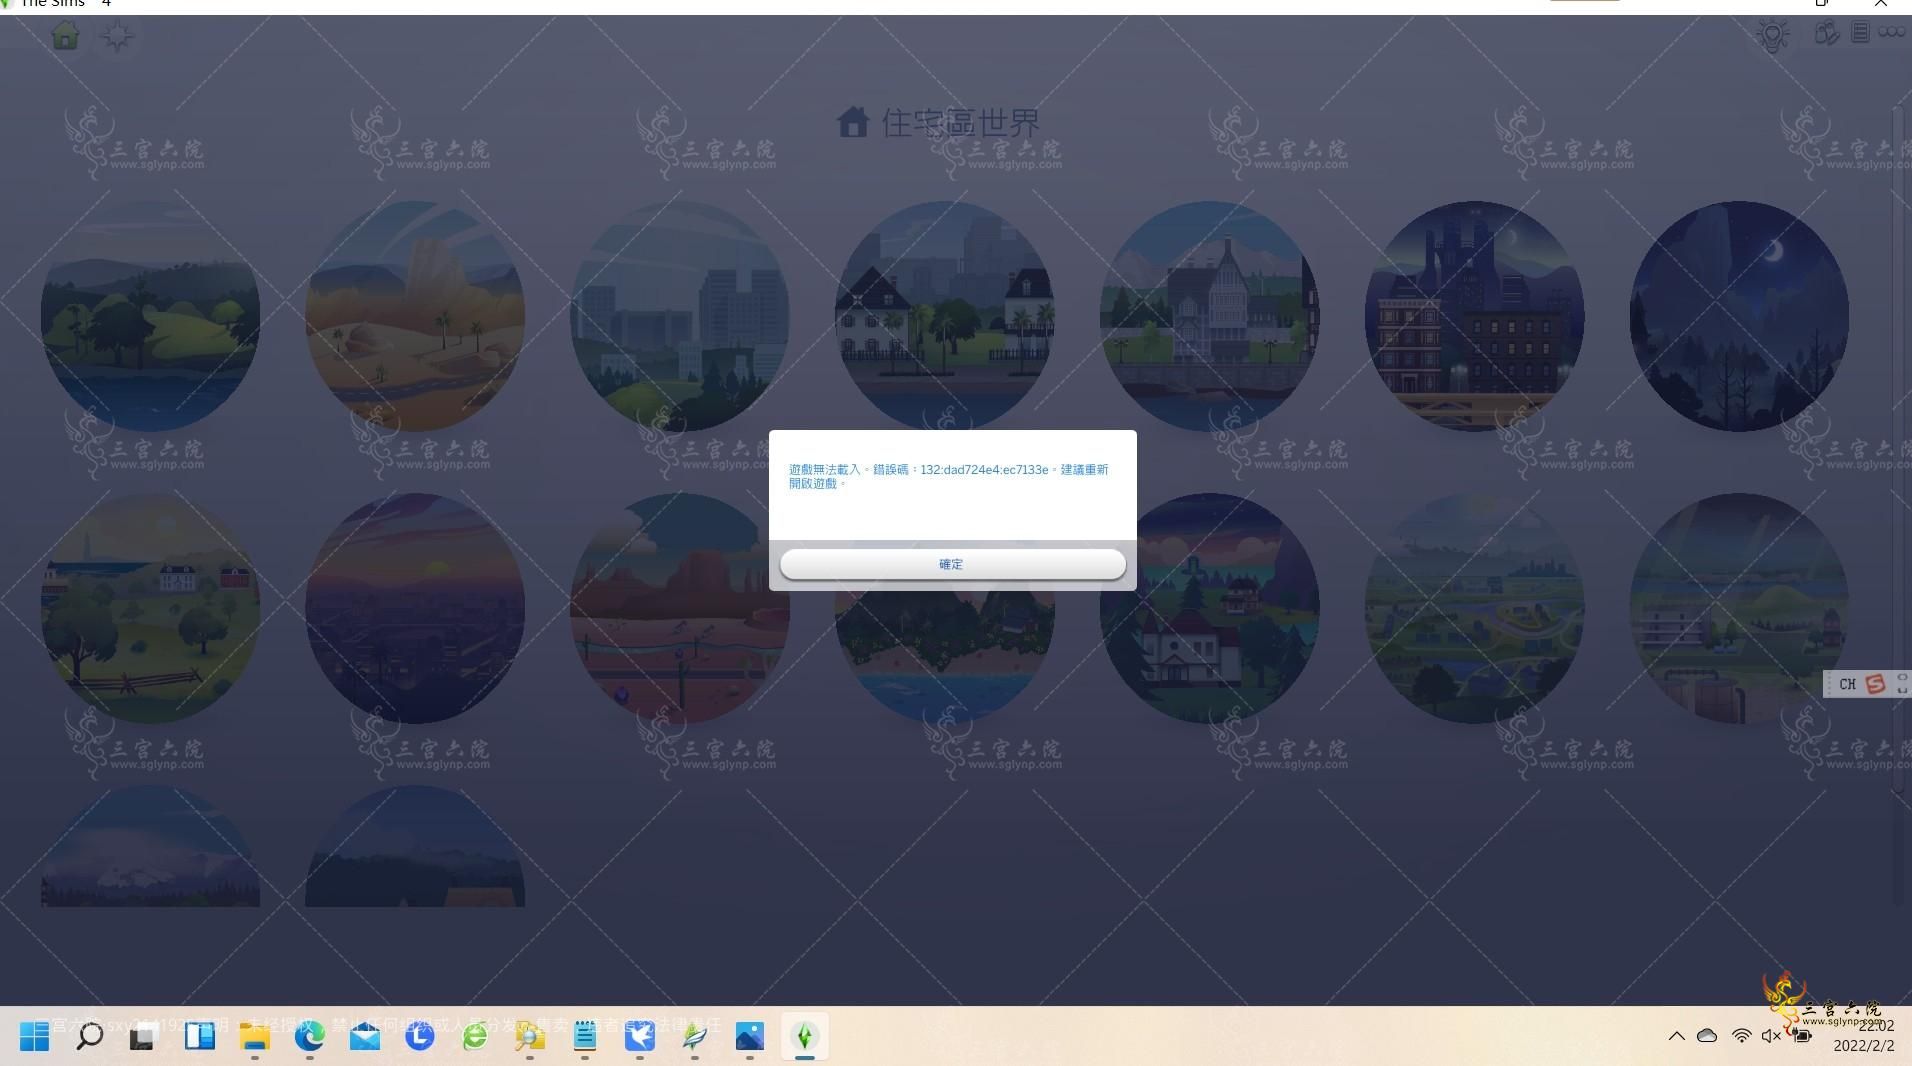This screenshot has width=1912, height=1066.
Task: Select the white houses with palms world
Action: coord(945,316)
